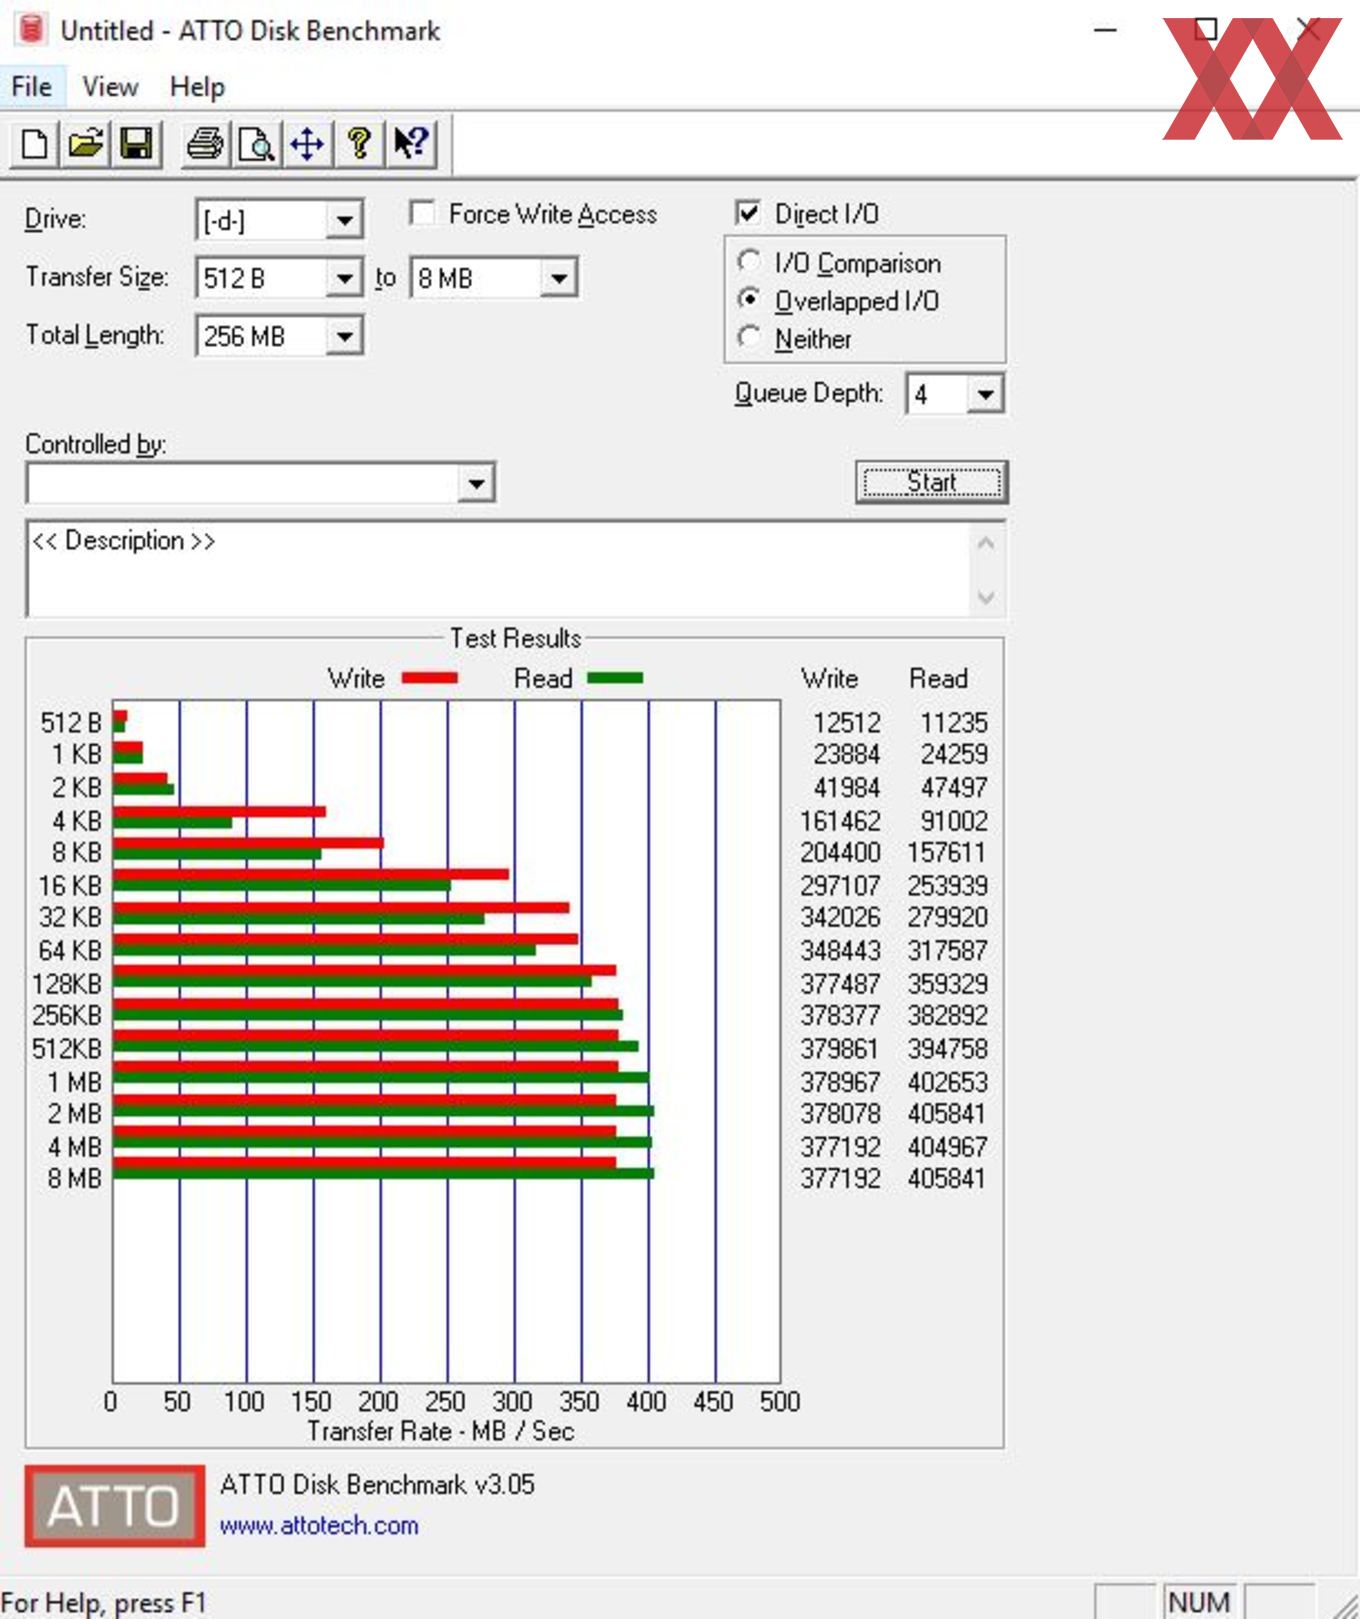Visit the www.attotech.com link

click(x=319, y=1525)
